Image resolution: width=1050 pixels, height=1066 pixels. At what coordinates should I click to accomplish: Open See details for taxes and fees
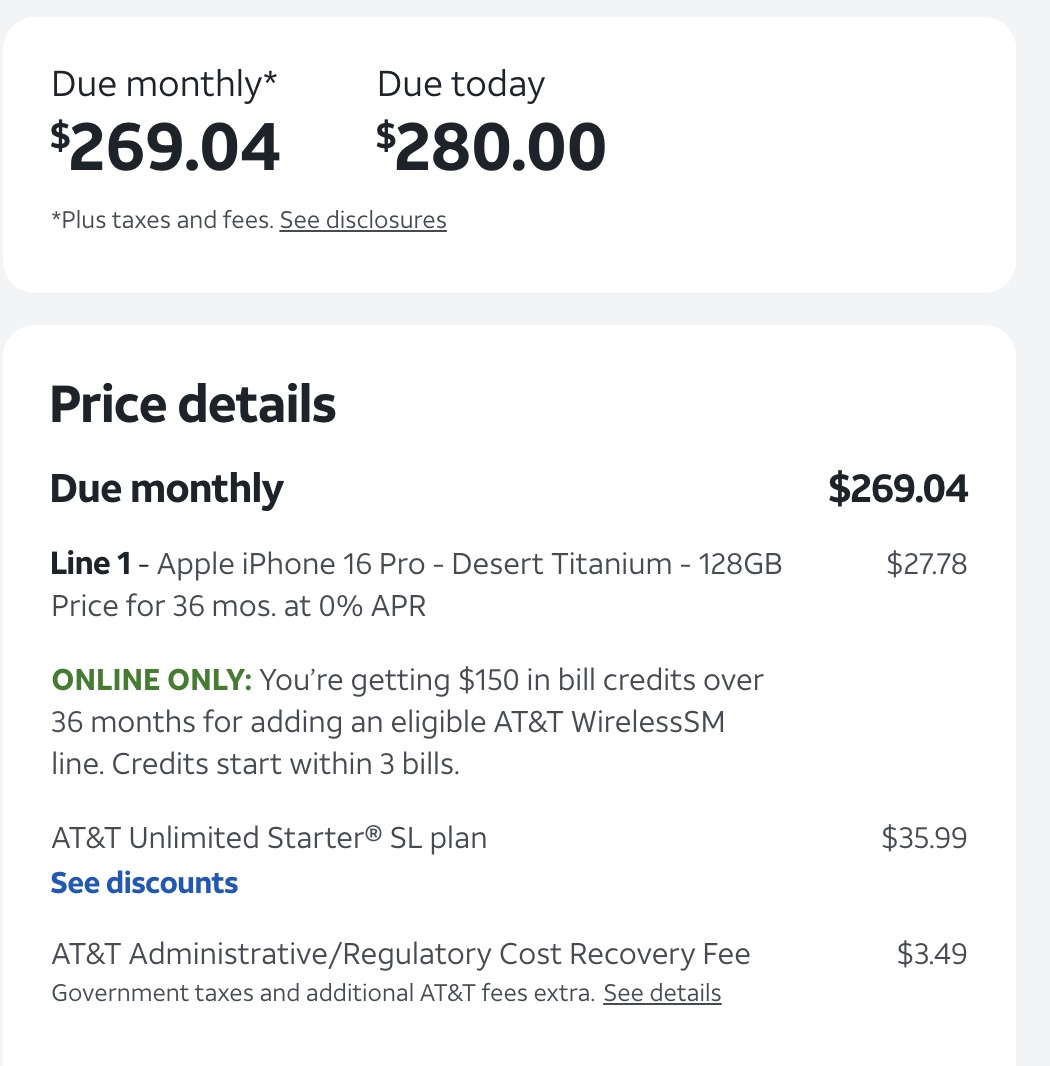click(x=662, y=993)
